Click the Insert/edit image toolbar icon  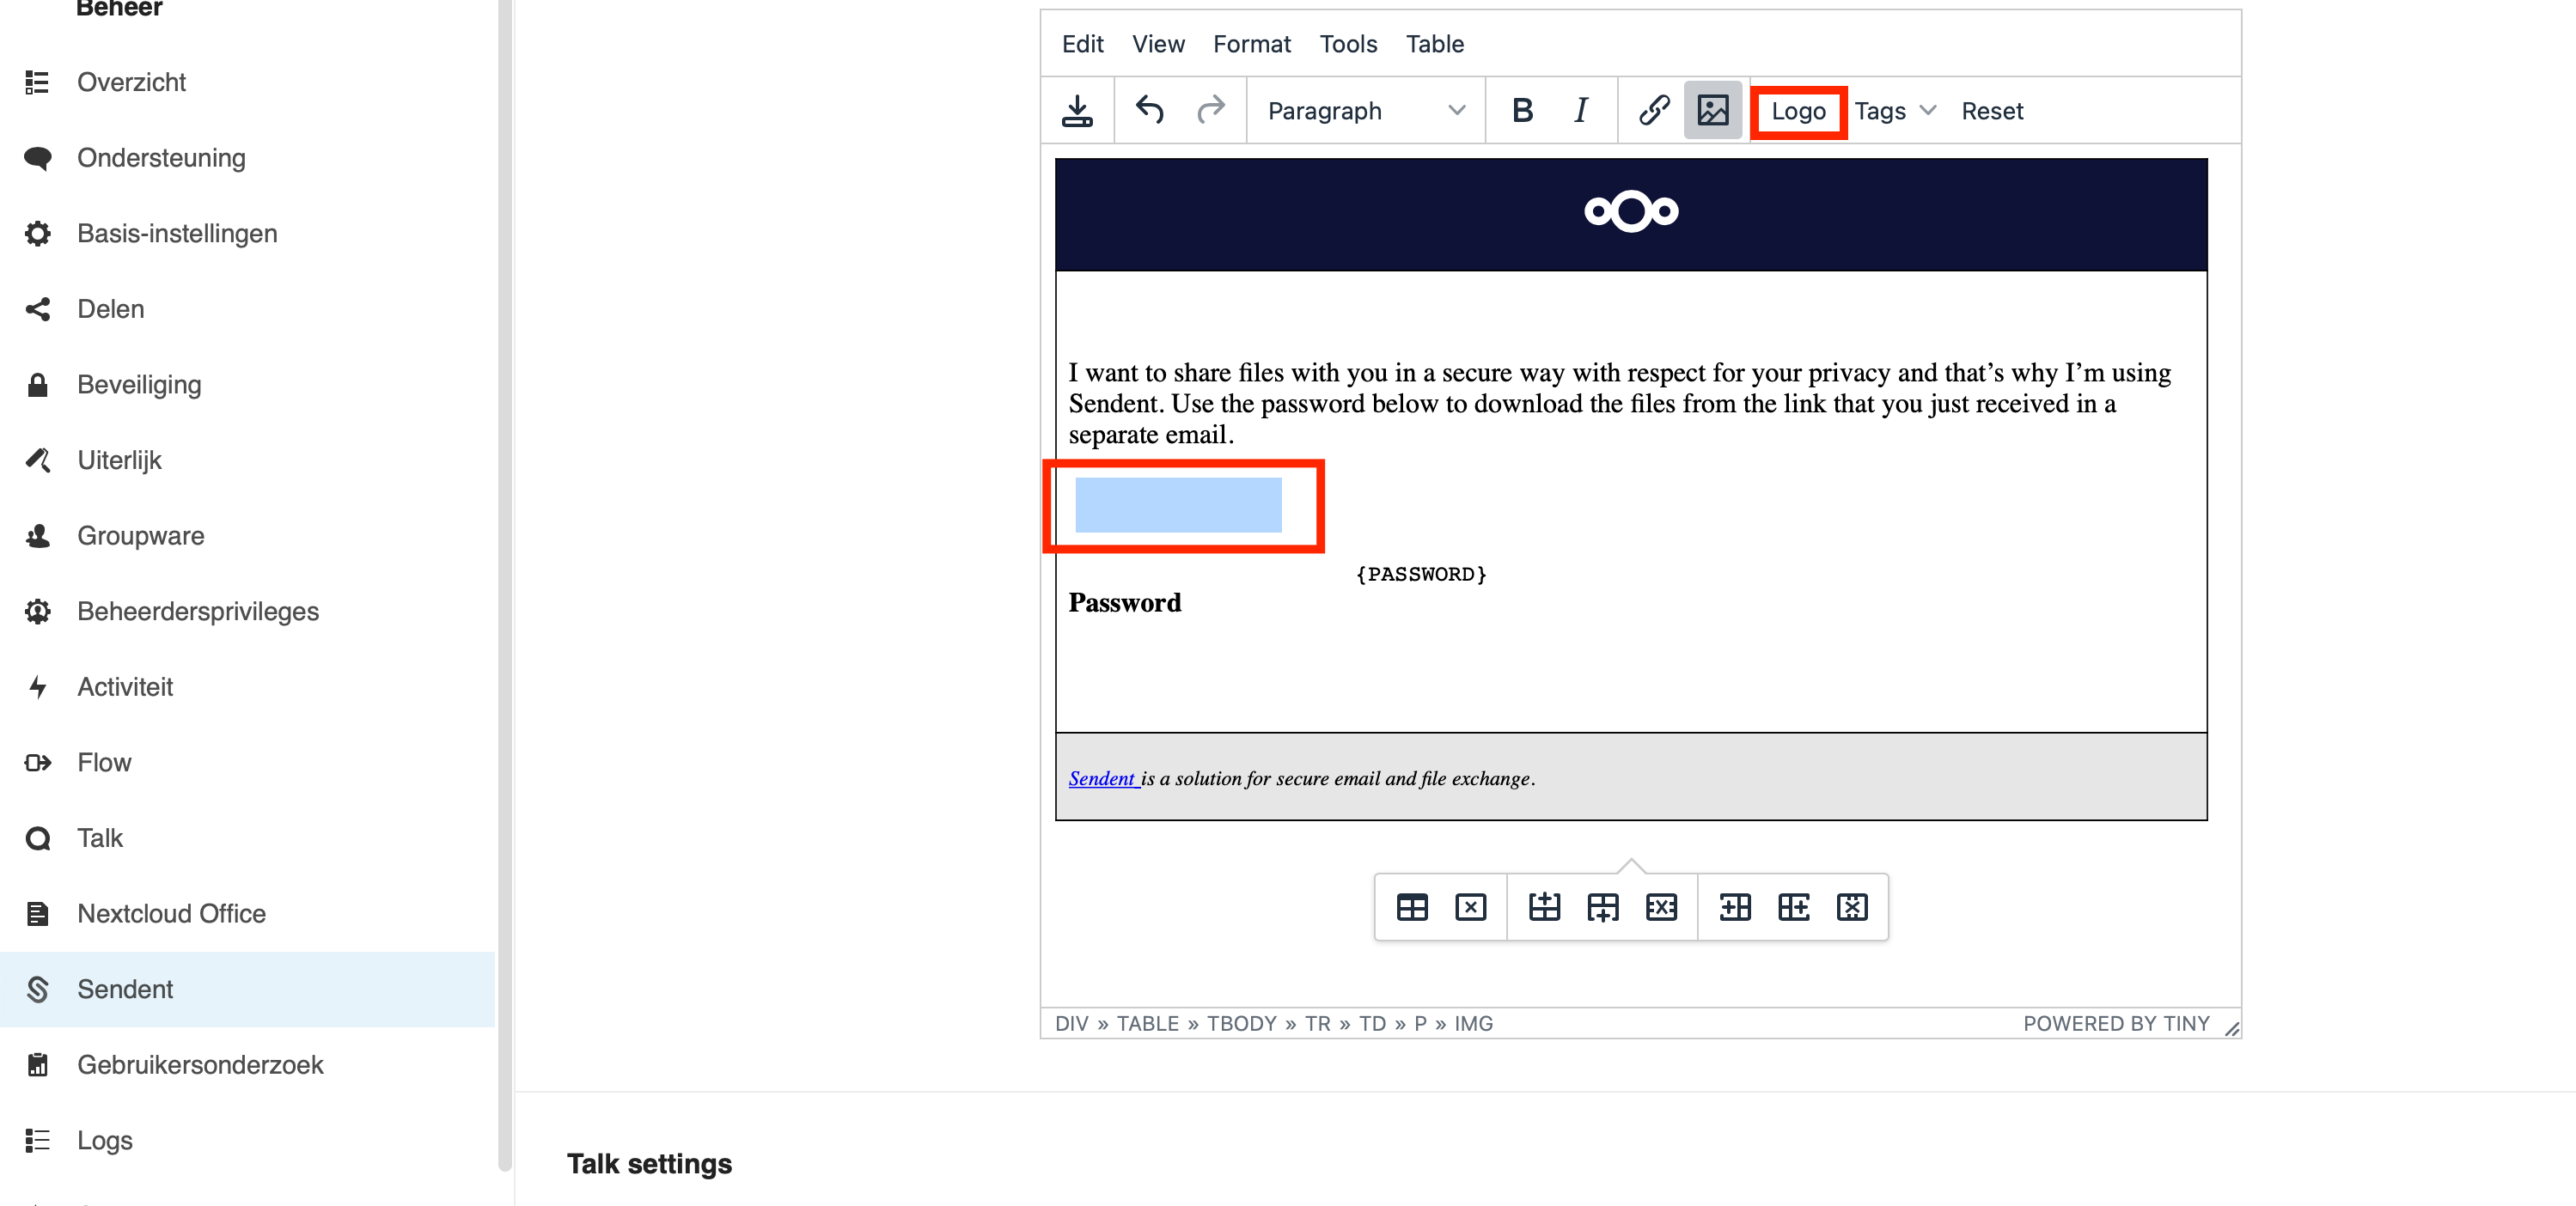coord(1712,110)
